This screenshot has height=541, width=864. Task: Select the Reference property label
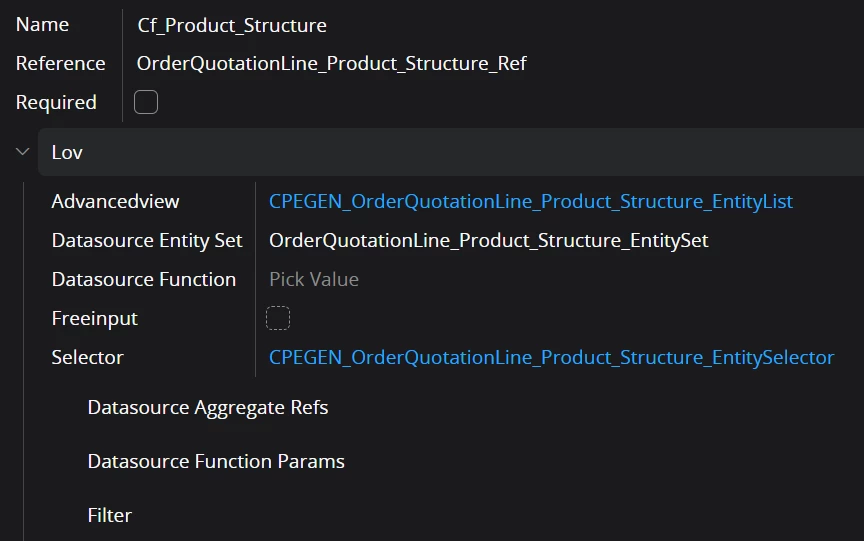(60, 63)
